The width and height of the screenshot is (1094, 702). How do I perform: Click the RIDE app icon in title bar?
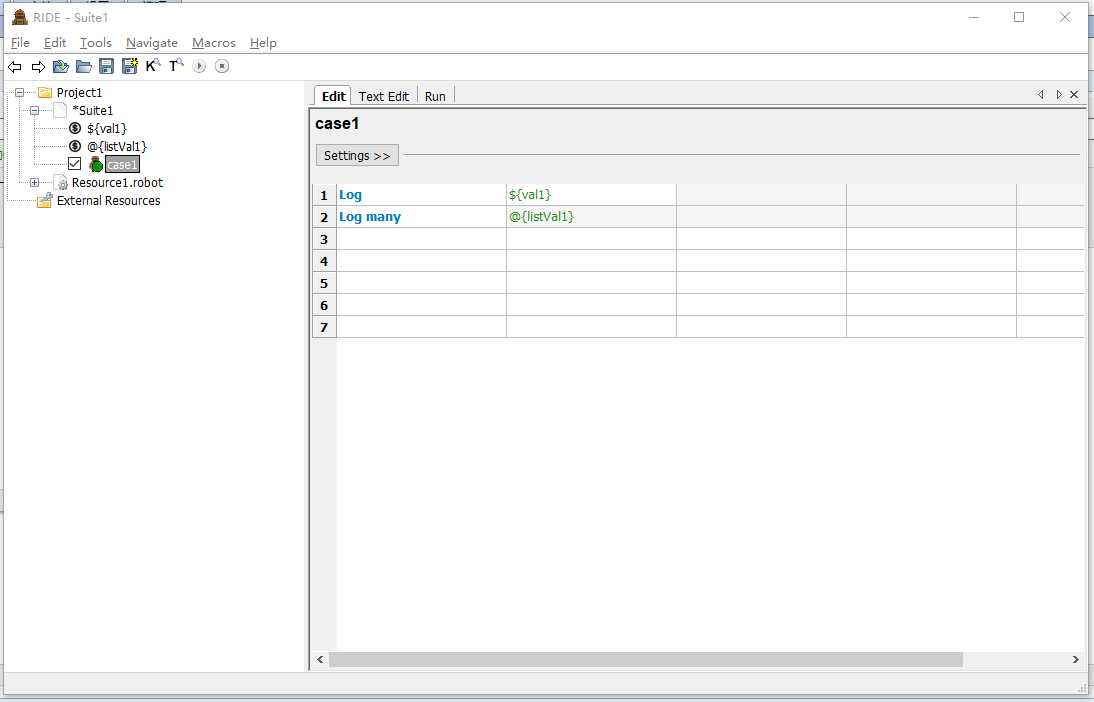pos(20,17)
